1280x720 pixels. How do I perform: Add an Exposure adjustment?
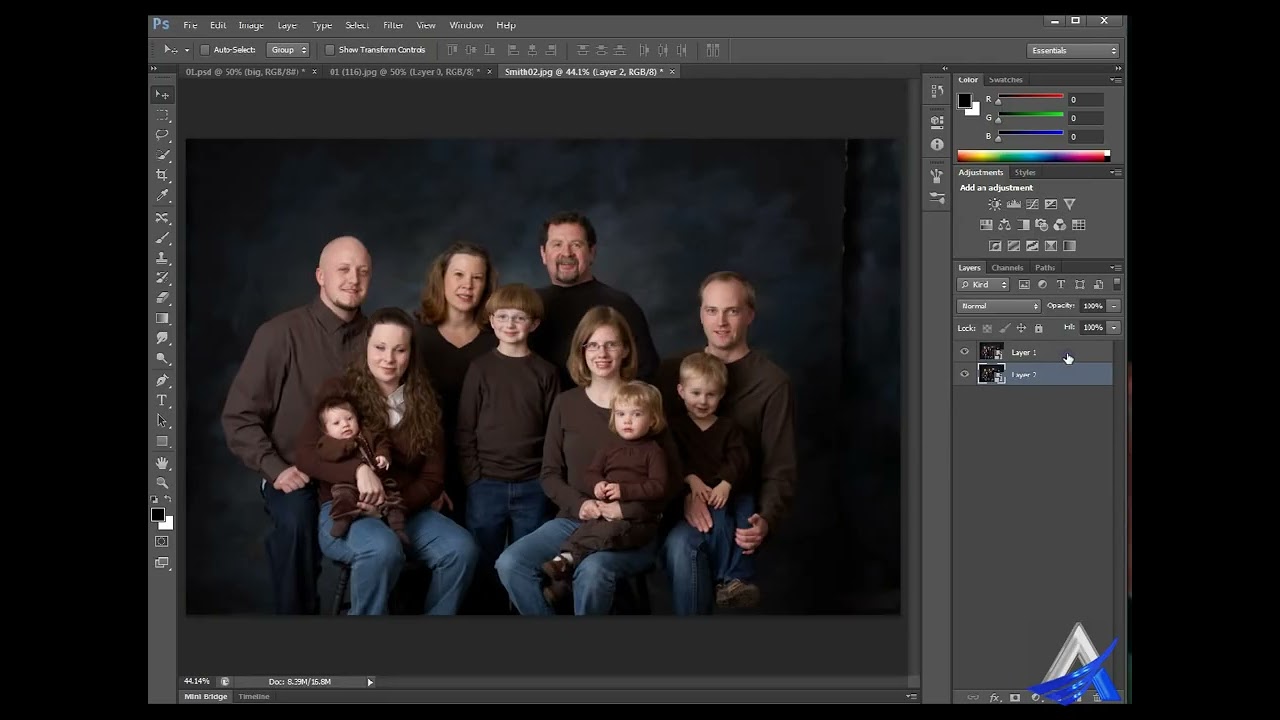point(1050,204)
